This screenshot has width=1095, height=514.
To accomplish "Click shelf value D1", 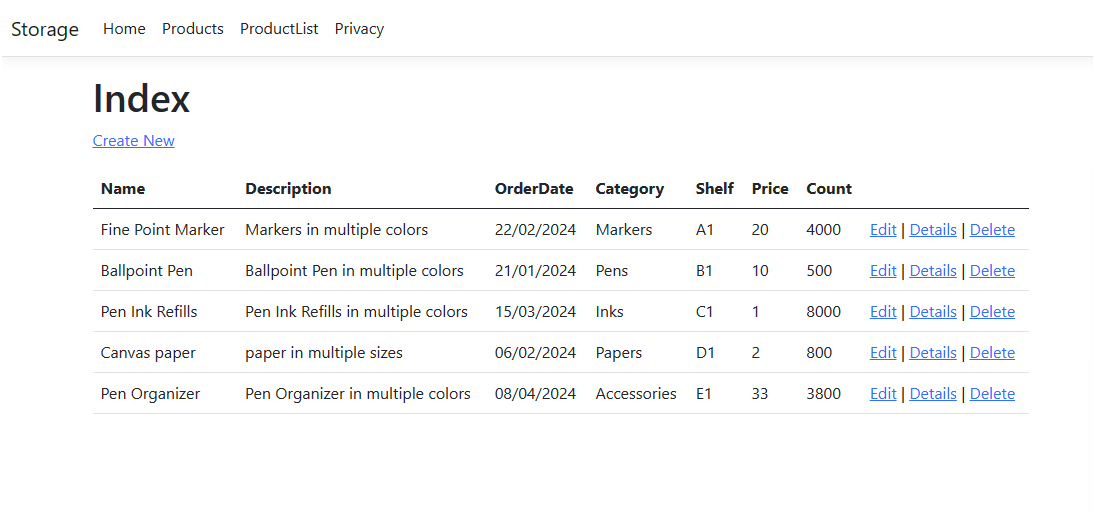I will [x=705, y=353].
